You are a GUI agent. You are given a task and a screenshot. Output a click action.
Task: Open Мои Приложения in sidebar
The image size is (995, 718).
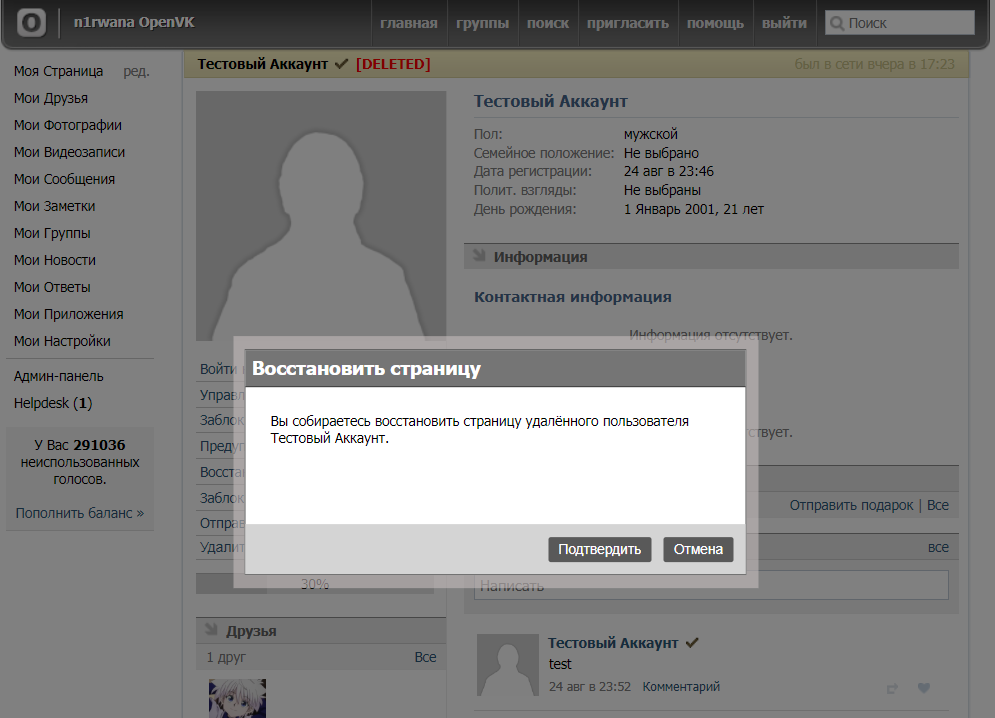(69, 314)
